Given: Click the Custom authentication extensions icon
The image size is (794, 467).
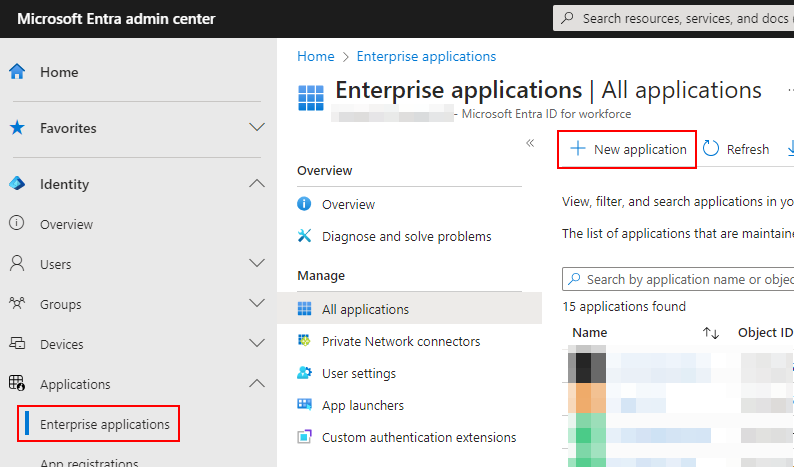Looking at the screenshot, I should (x=304, y=437).
